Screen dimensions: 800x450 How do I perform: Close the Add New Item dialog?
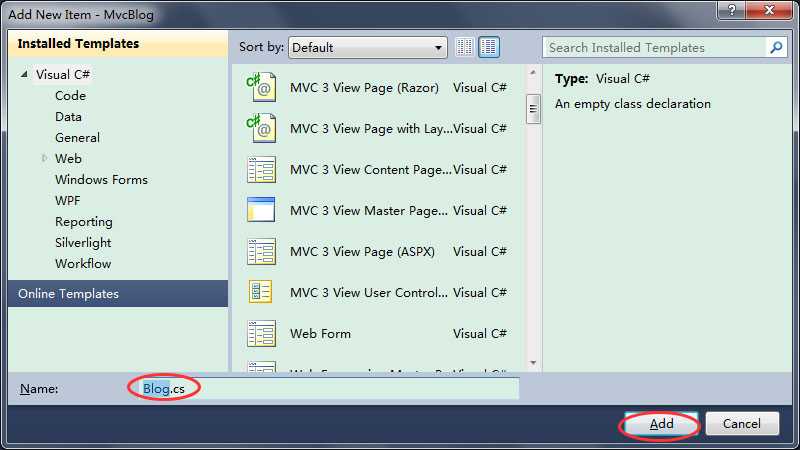[769, 10]
